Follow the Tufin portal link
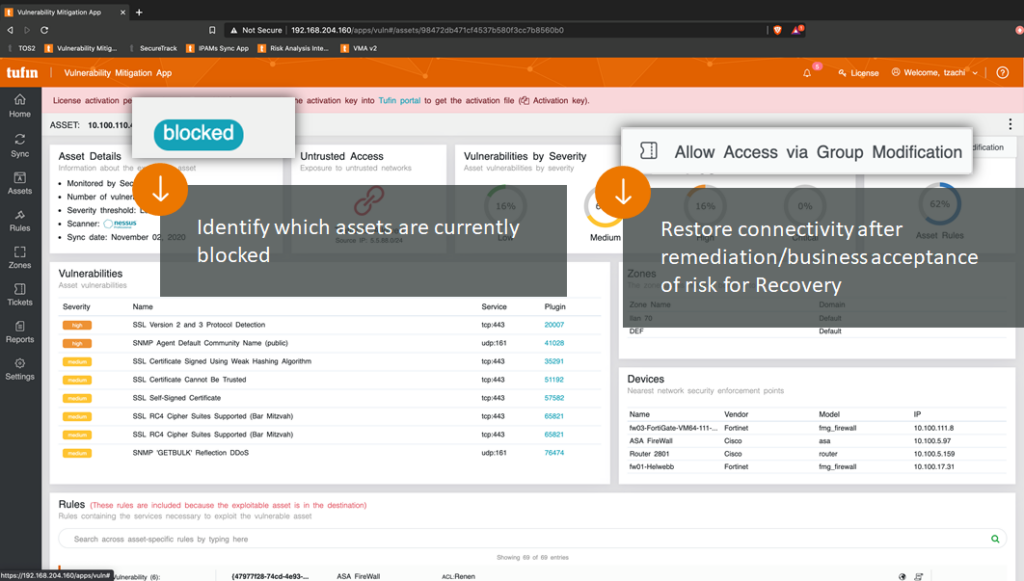This screenshot has height=581, width=1024. (x=399, y=101)
